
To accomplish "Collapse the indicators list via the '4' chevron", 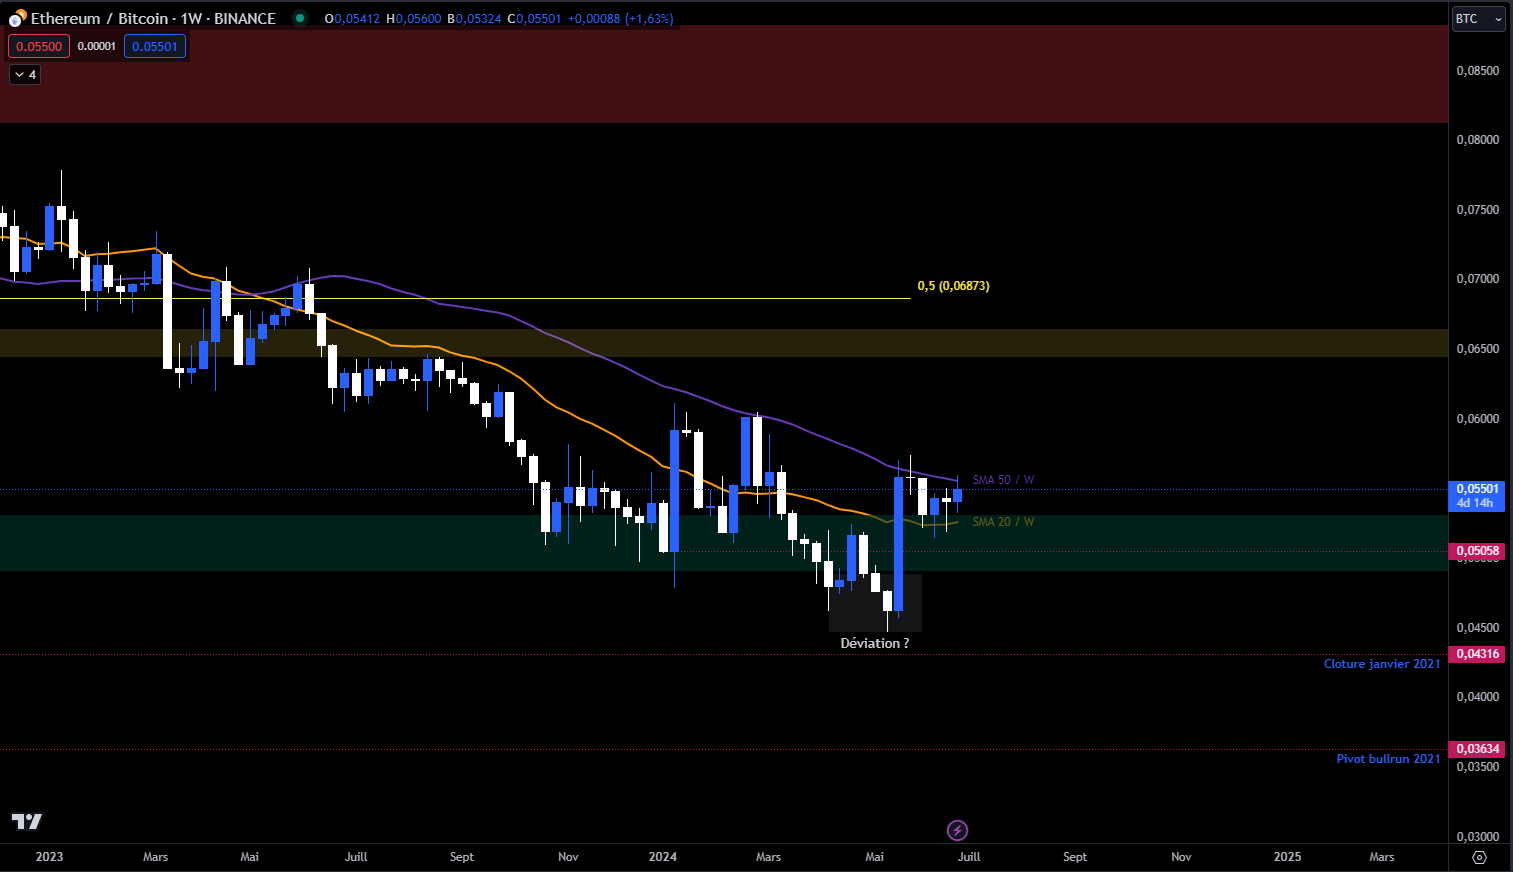I will [24, 74].
